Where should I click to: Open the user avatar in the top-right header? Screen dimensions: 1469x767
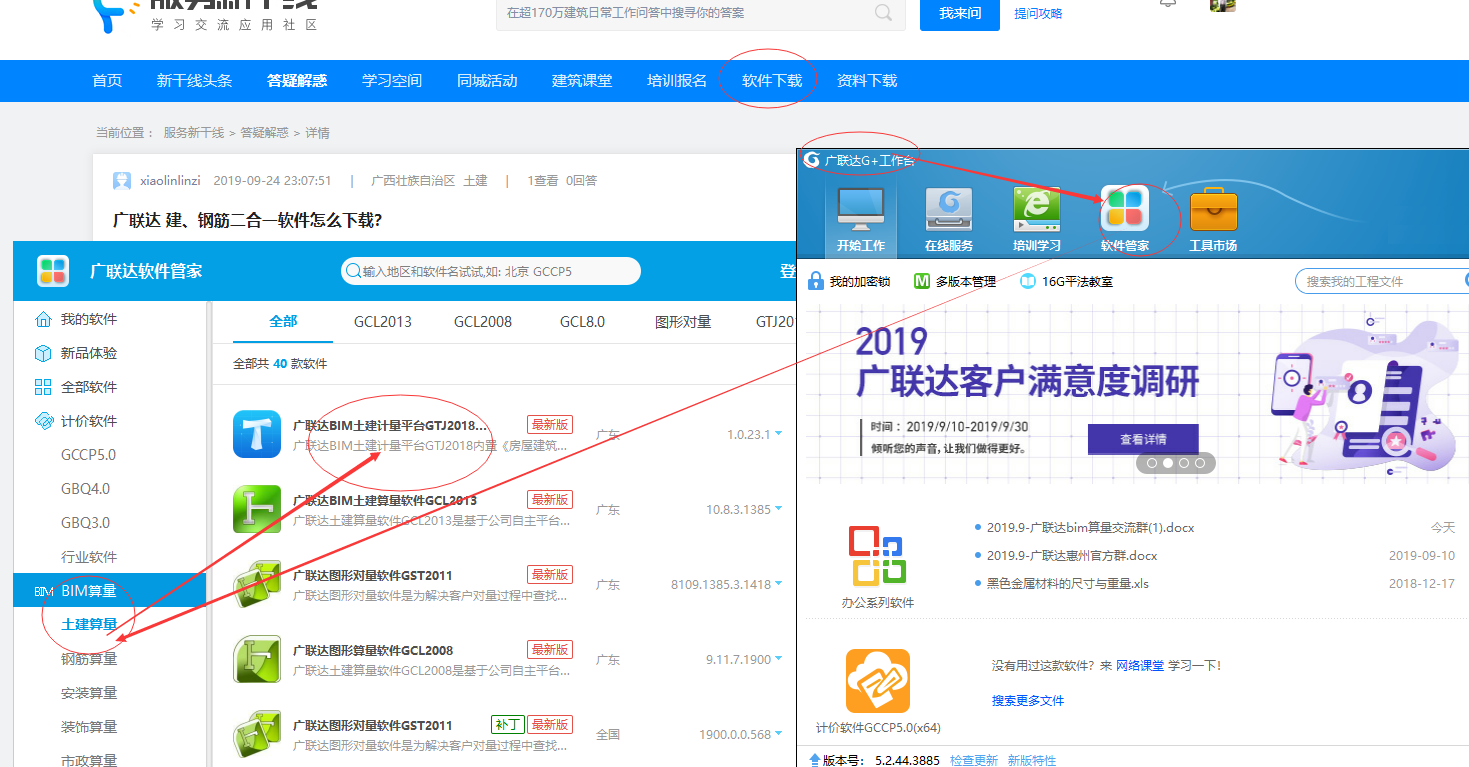[x=1222, y=5]
